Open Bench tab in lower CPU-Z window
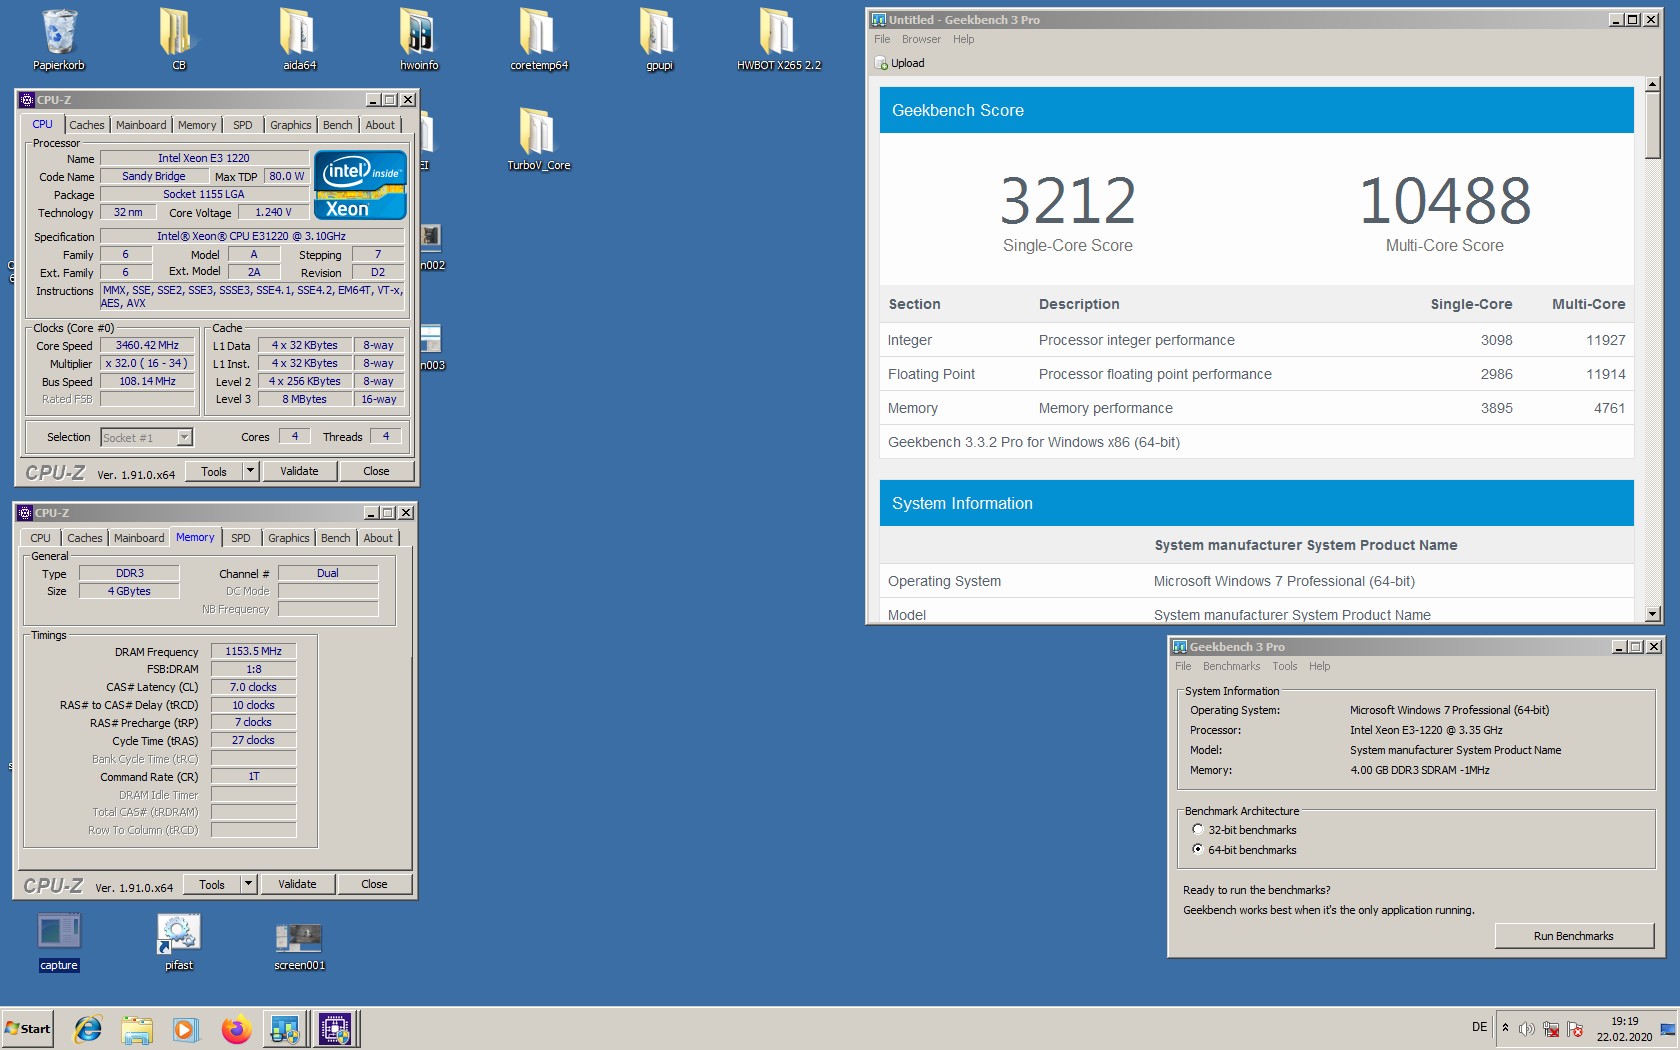 336,538
